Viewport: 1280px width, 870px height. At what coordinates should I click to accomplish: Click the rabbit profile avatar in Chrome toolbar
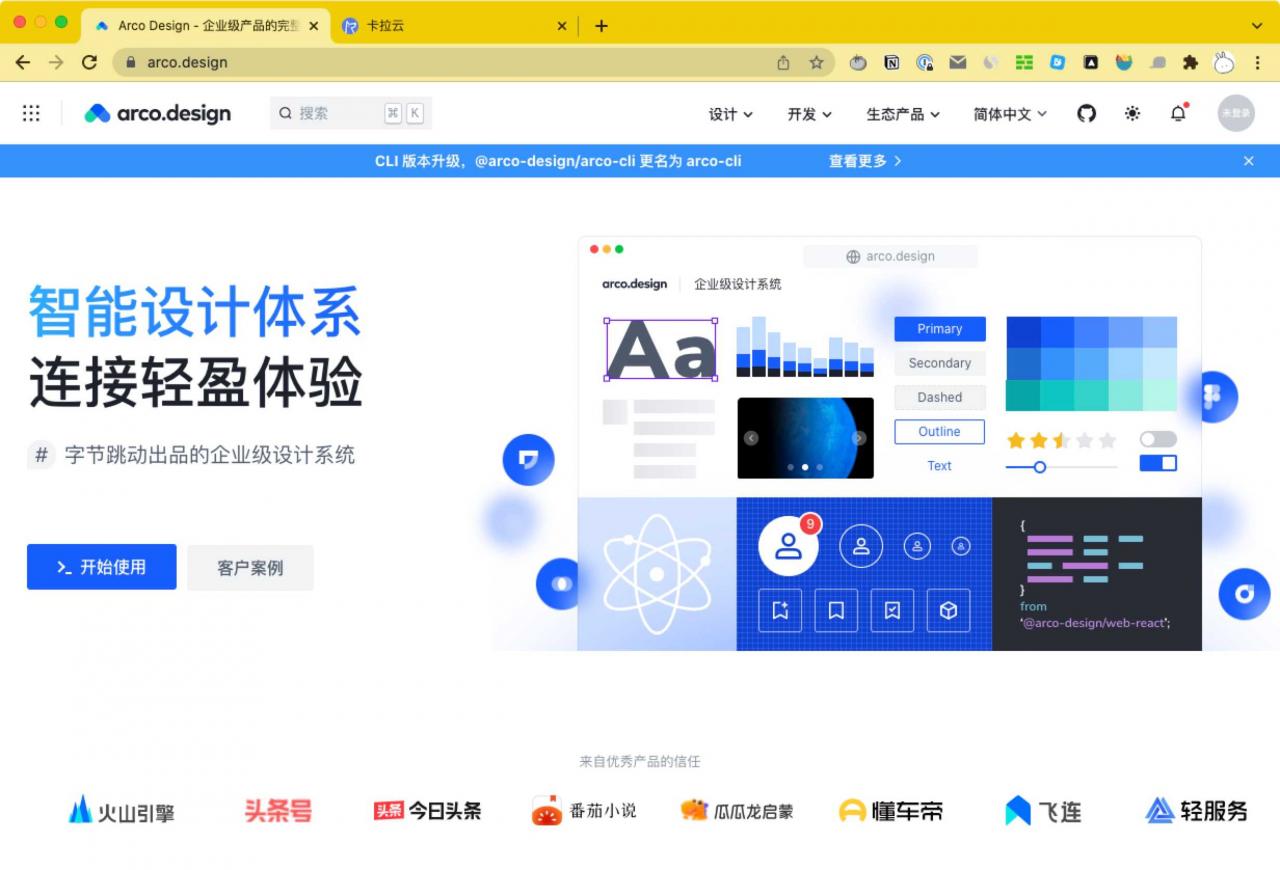(1224, 62)
